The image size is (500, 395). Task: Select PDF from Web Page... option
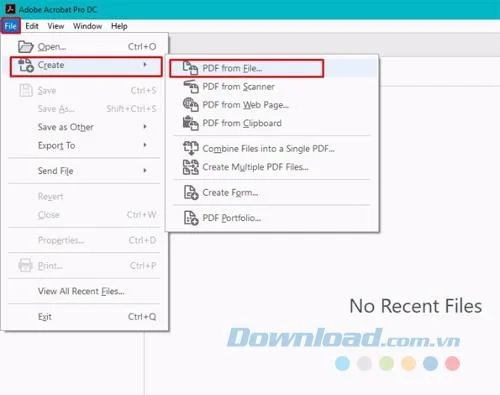tap(273, 105)
